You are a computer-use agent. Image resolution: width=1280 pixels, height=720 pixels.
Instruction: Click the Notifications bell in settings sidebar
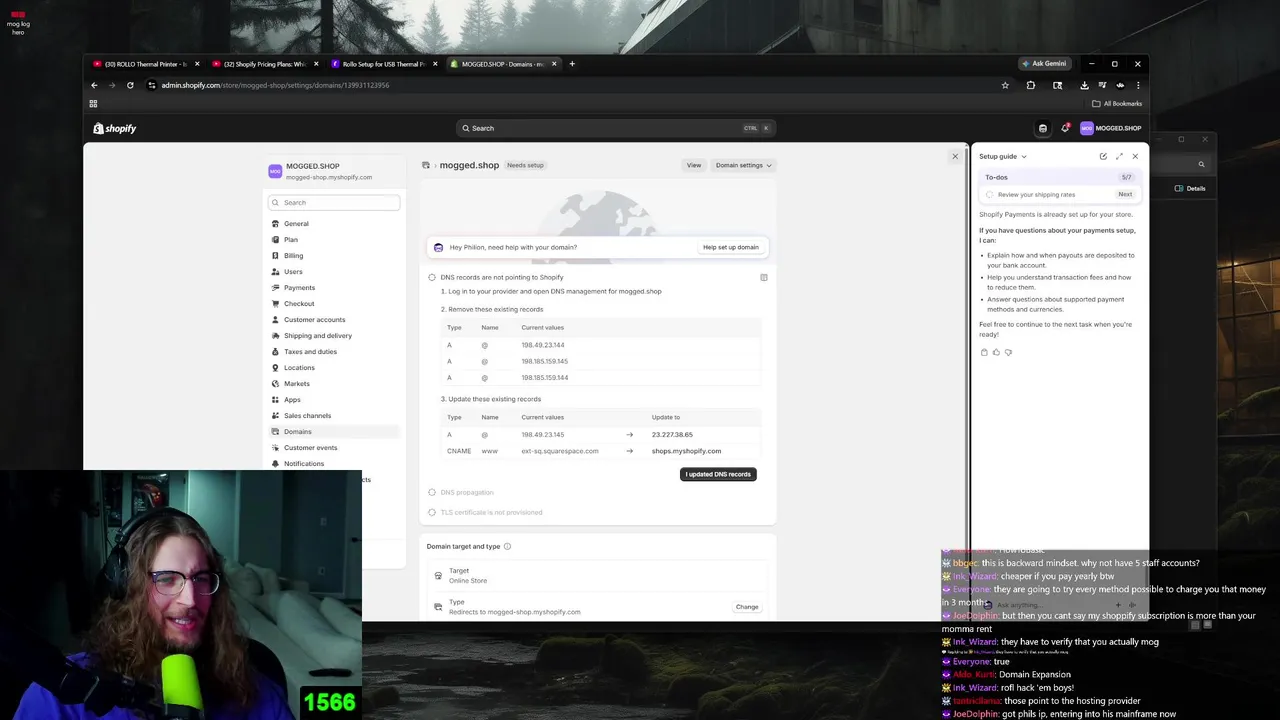click(275, 464)
